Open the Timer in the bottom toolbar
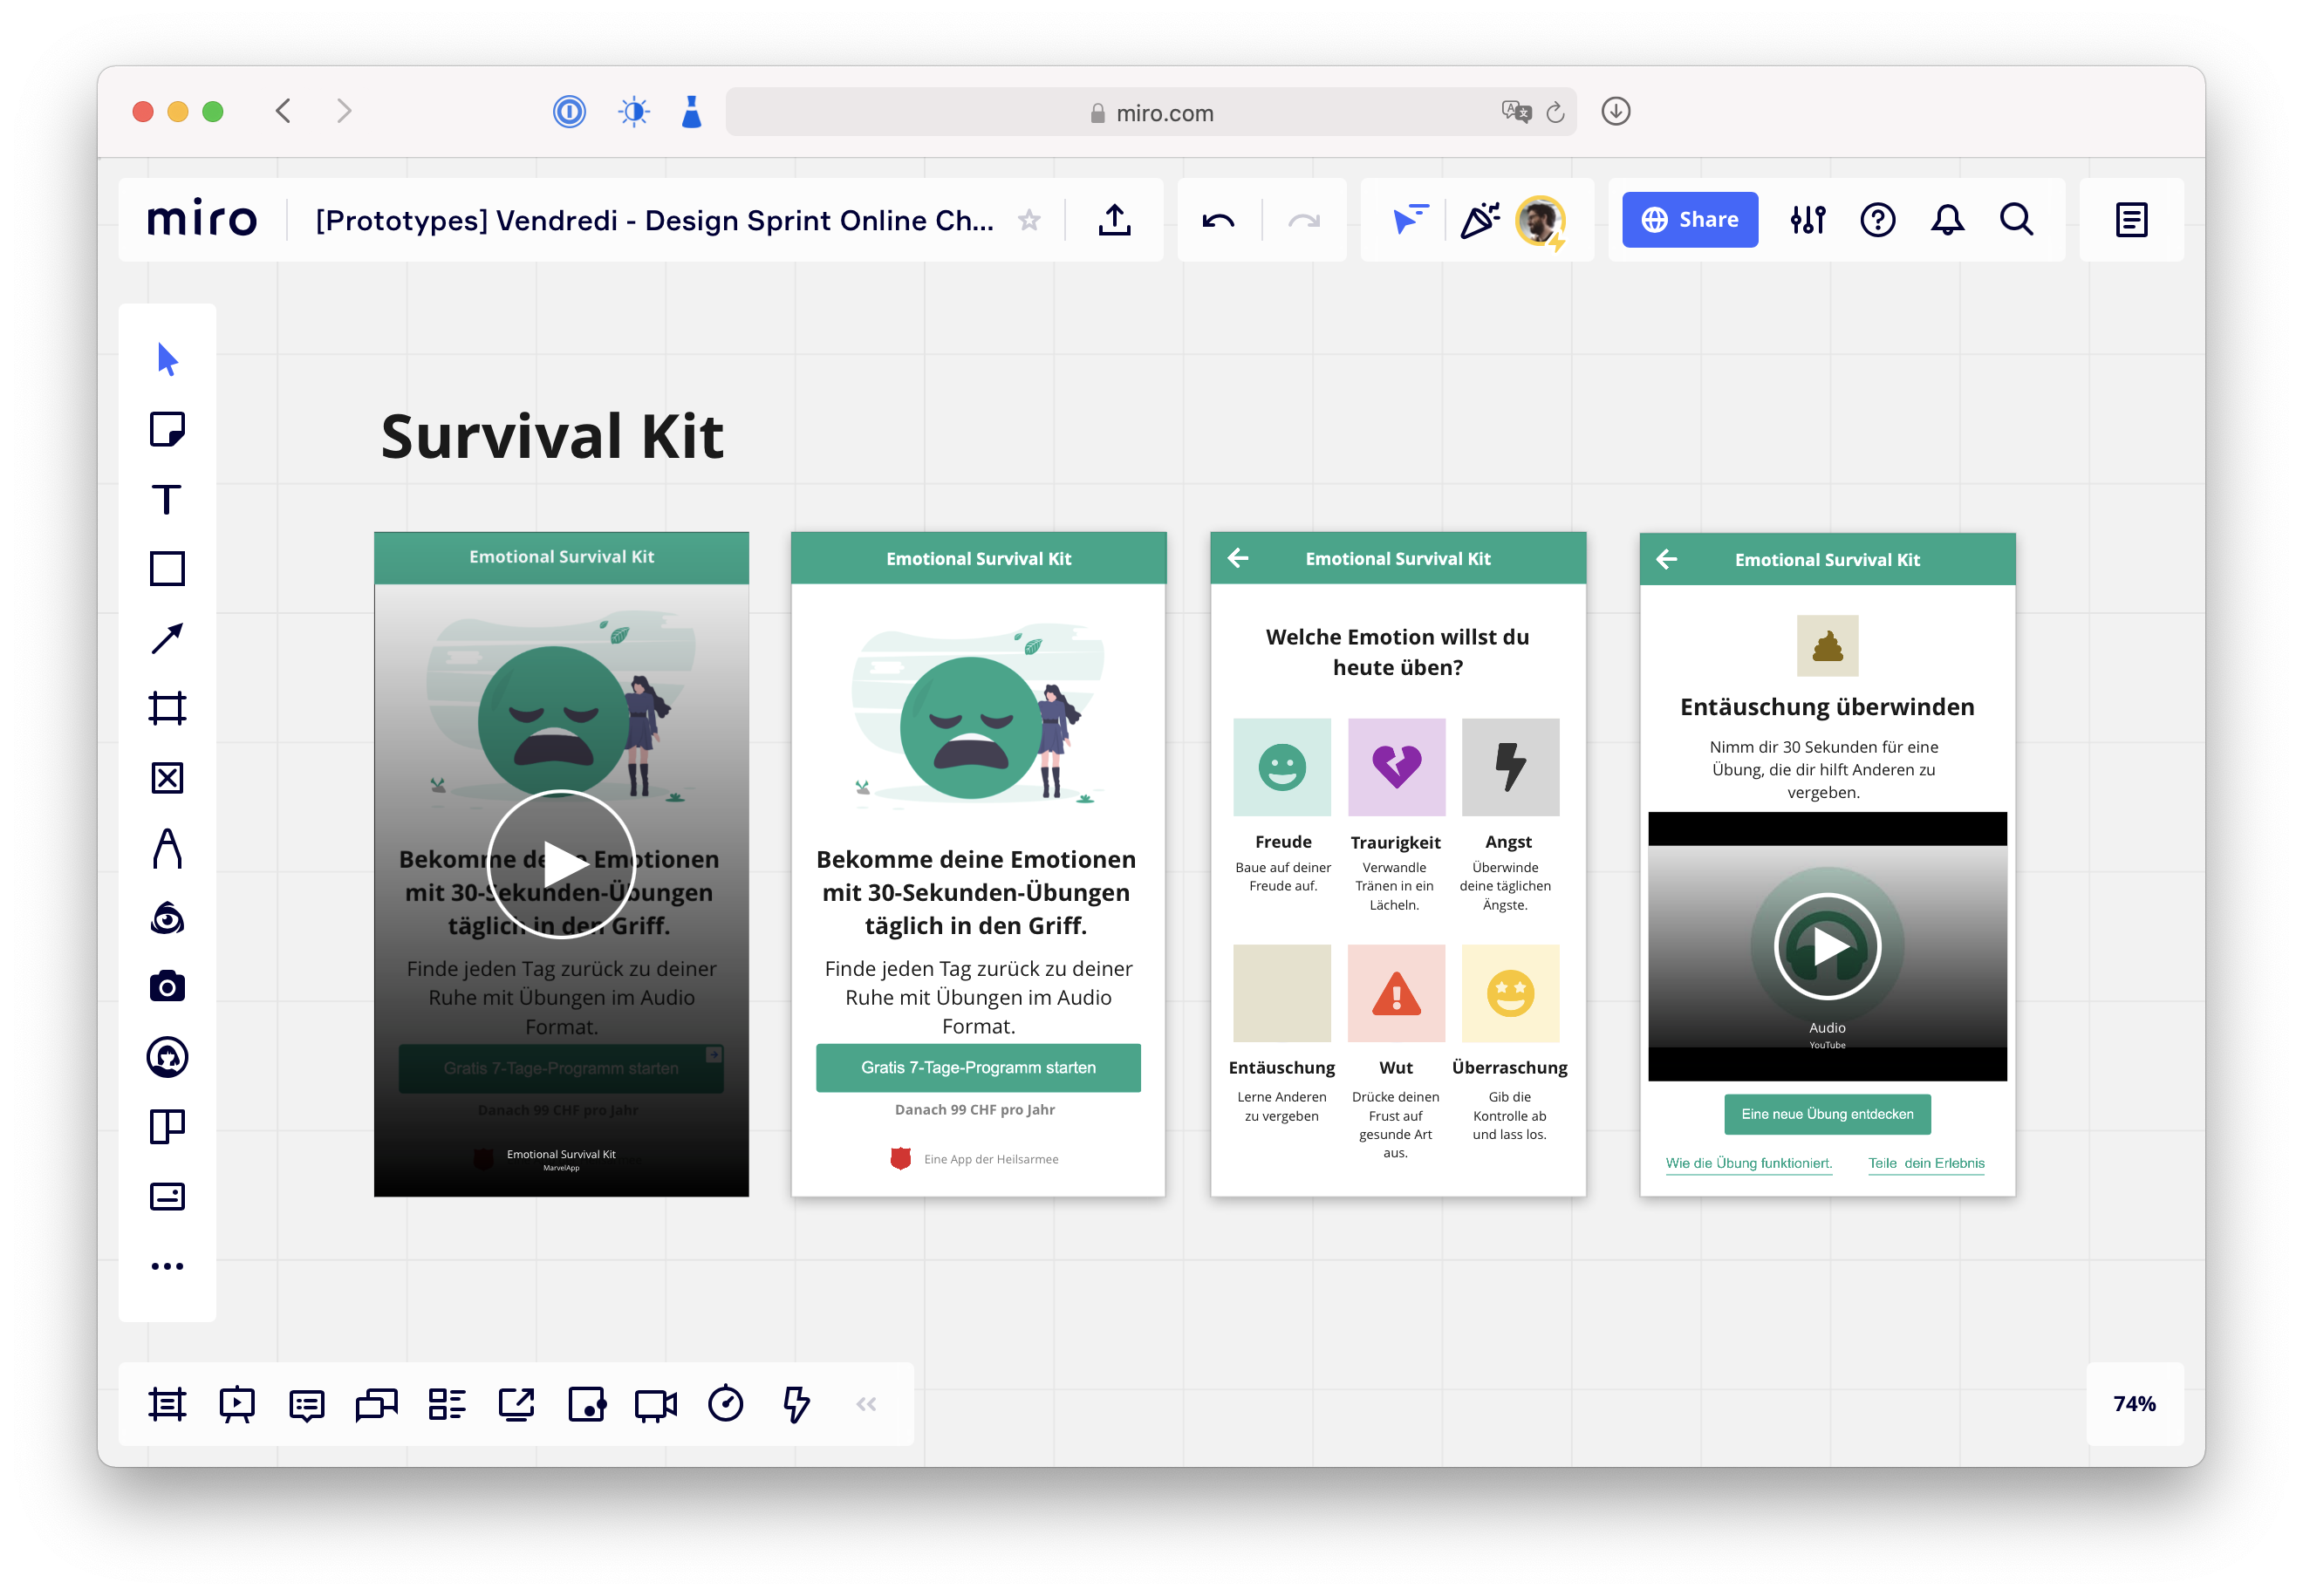 click(x=727, y=1404)
